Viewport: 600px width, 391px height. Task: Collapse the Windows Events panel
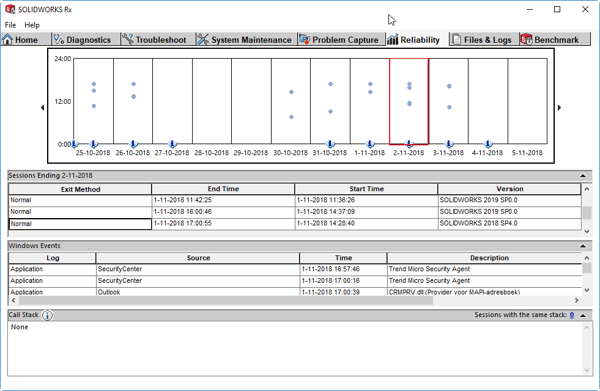click(583, 246)
